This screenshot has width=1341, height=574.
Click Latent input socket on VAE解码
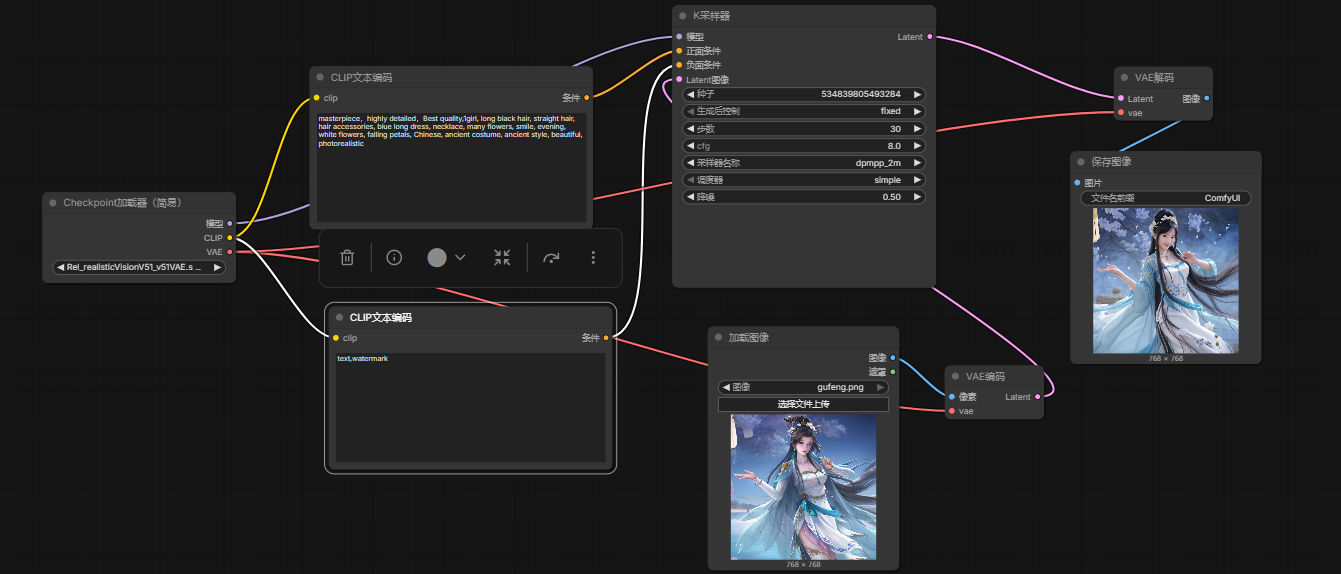tap(1121, 99)
